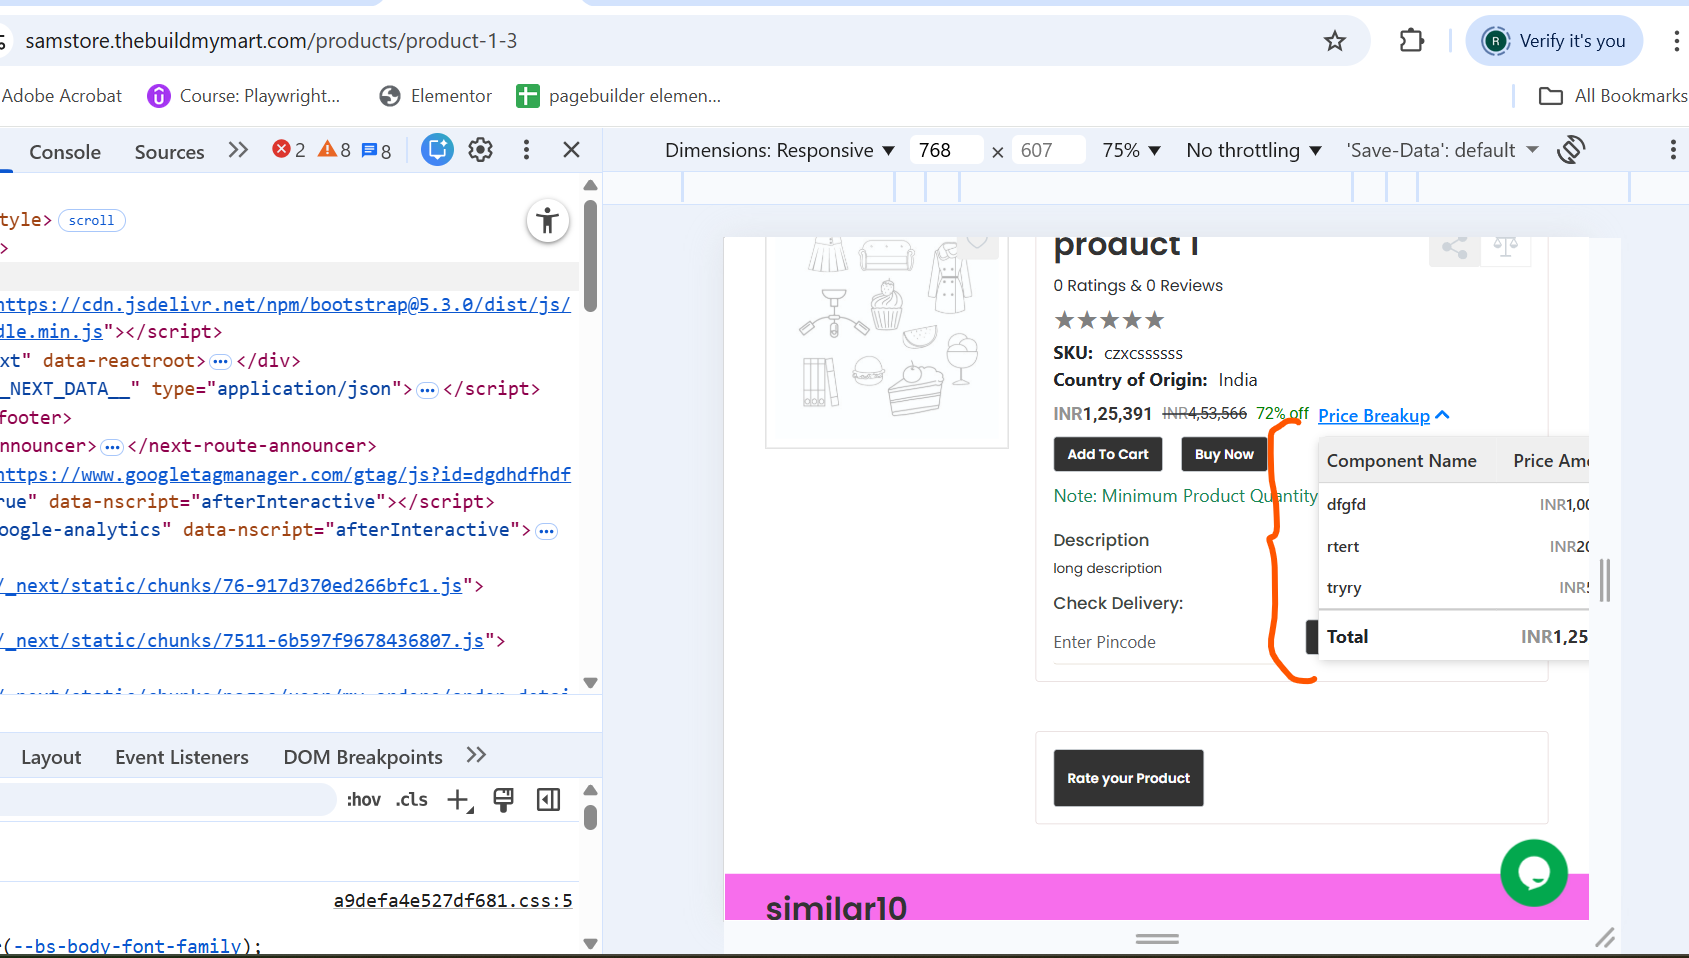Viewport: 1689px width, 958px height.
Task: Open the pagebuilder elements bookmark
Action: [x=619, y=96]
